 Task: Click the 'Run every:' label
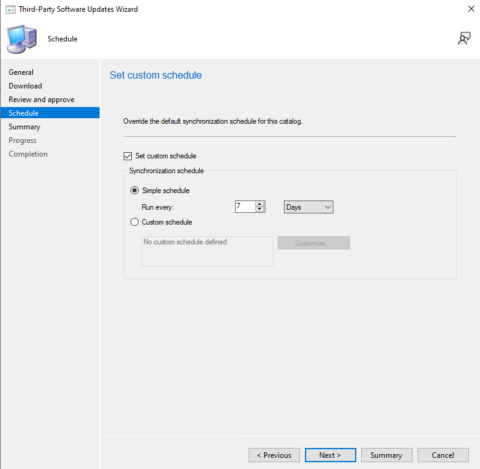pos(158,207)
